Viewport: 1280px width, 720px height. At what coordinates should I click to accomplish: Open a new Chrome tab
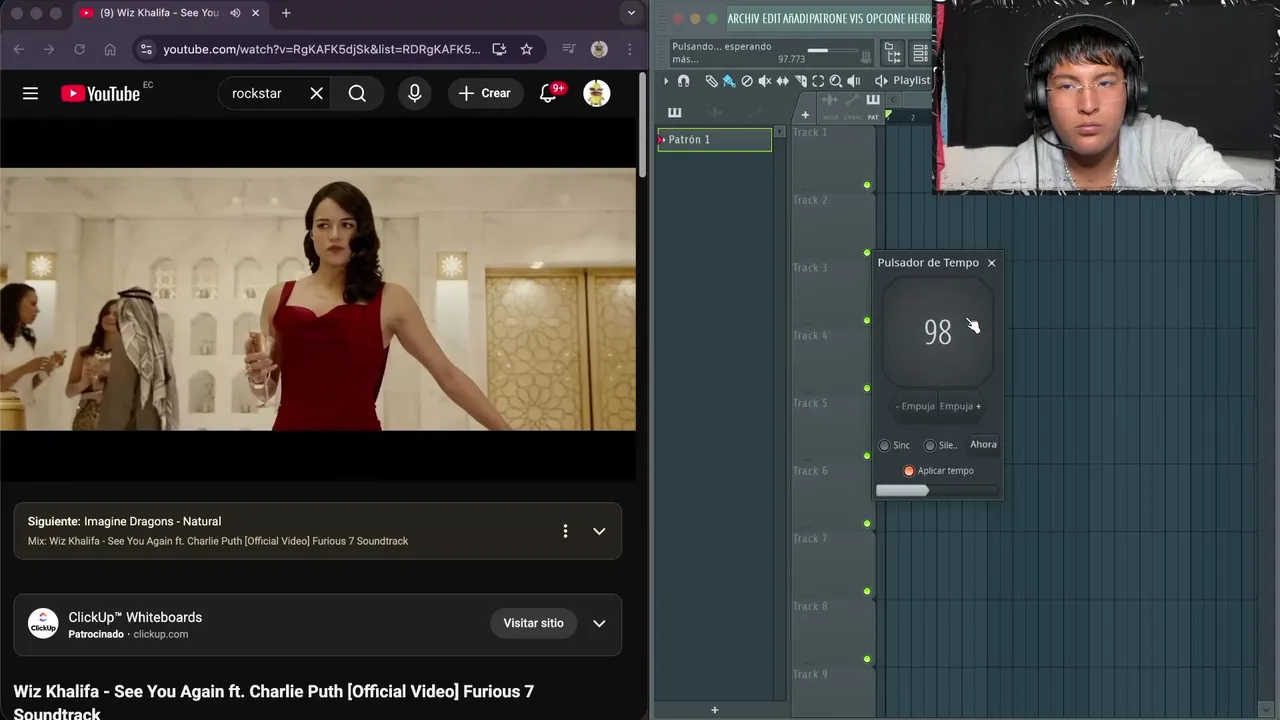(286, 13)
